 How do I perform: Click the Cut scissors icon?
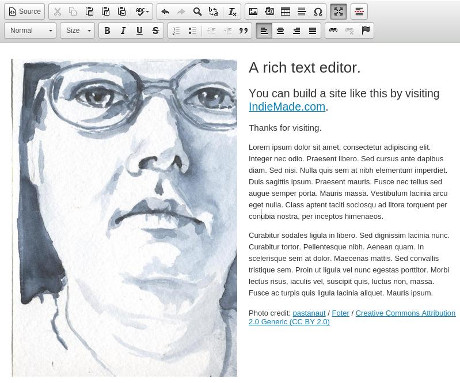(57, 12)
